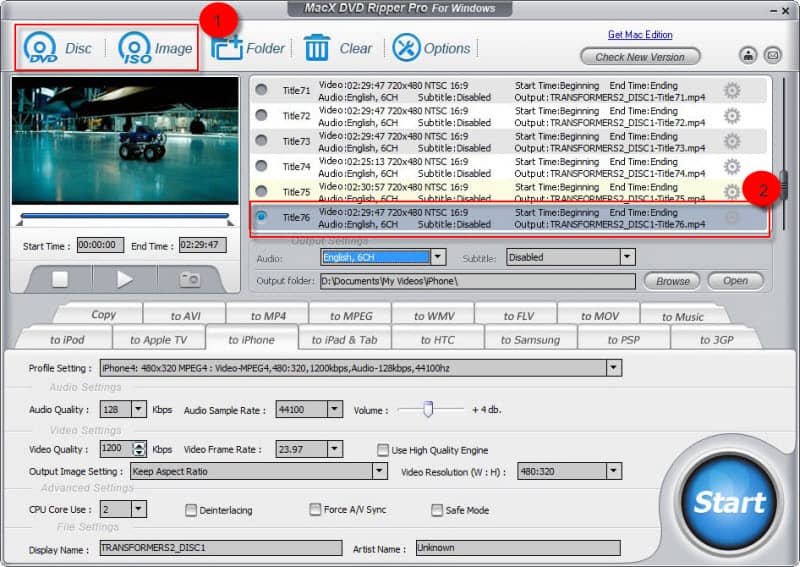Take a snapshot with camera icon
The image size is (800, 567).
coord(189,279)
